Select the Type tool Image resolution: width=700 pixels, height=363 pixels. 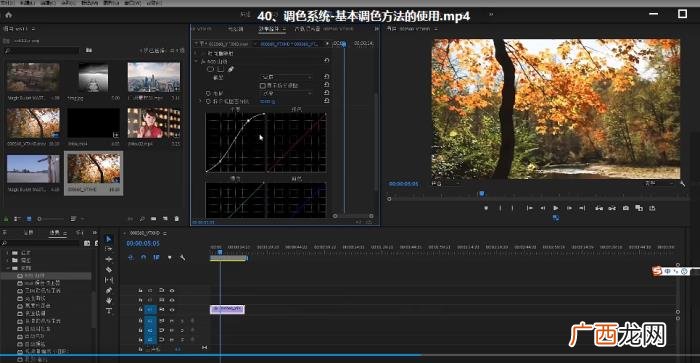pyautogui.click(x=108, y=311)
